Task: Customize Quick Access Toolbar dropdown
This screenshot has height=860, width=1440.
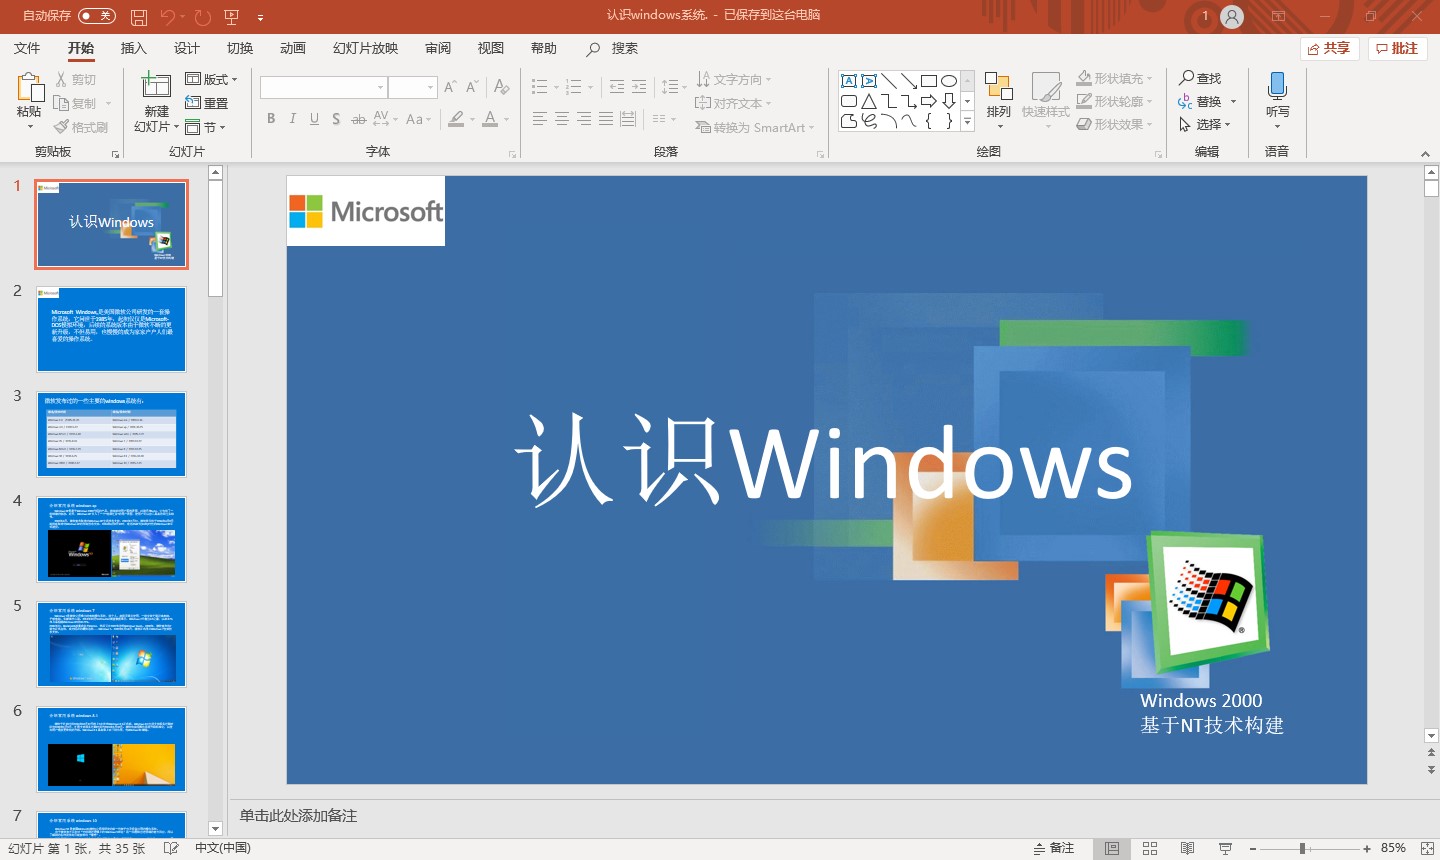Action: tap(260, 17)
